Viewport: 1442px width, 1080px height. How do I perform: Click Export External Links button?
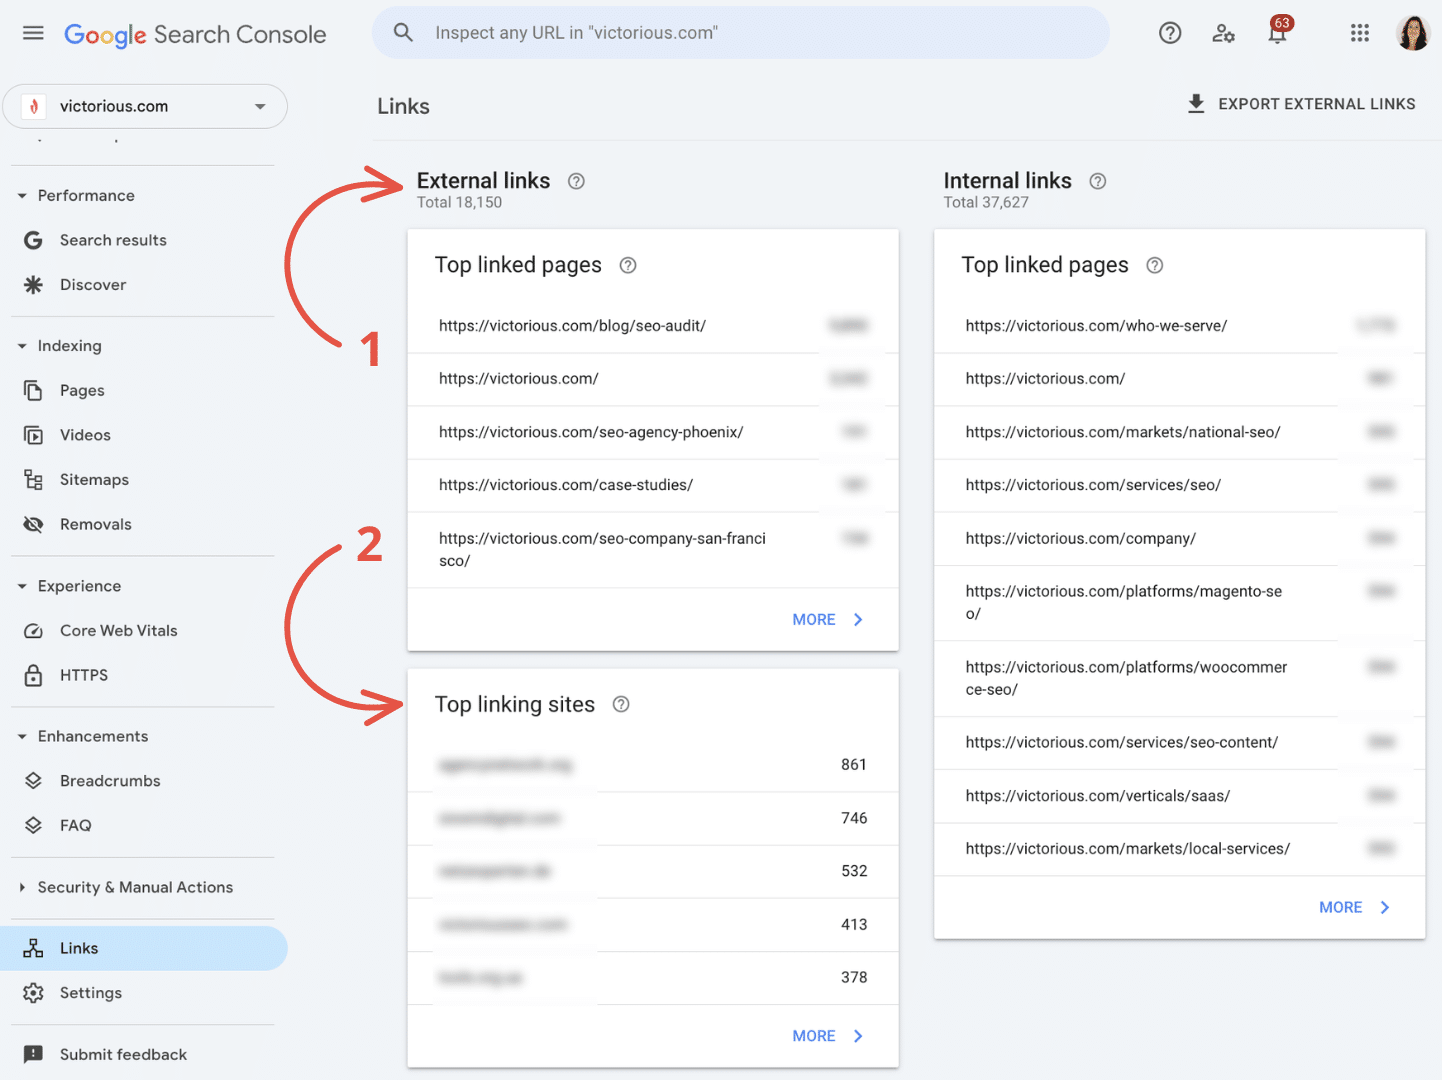pyautogui.click(x=1301, y=104)
